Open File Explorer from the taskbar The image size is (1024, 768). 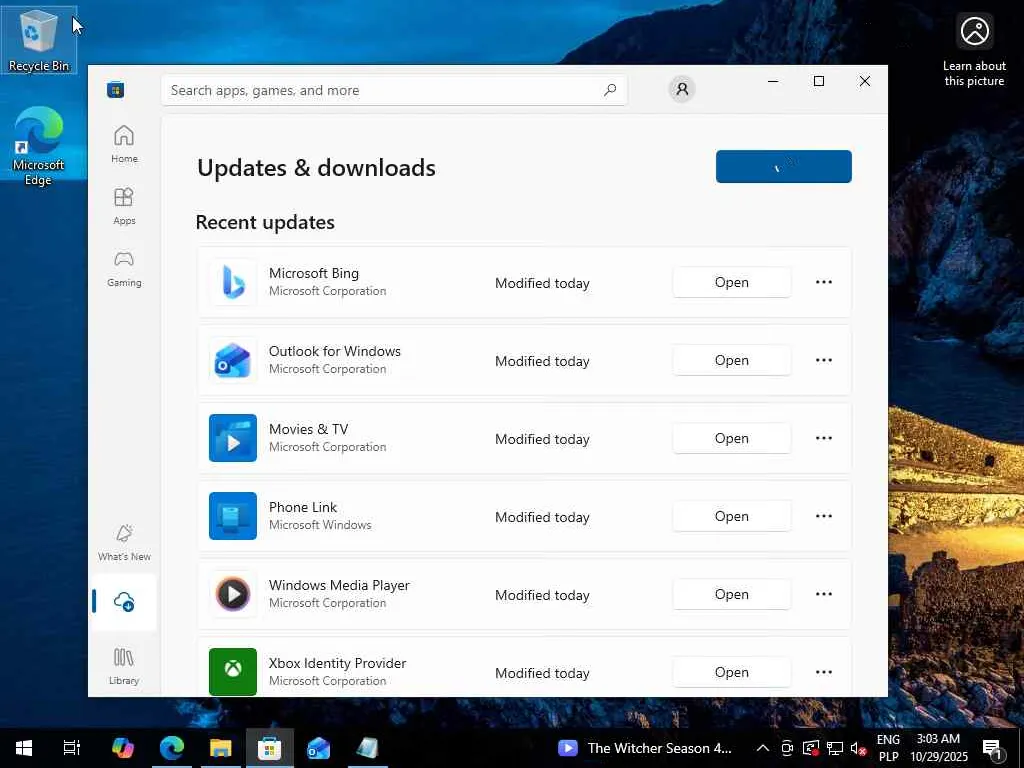(221, 748)
